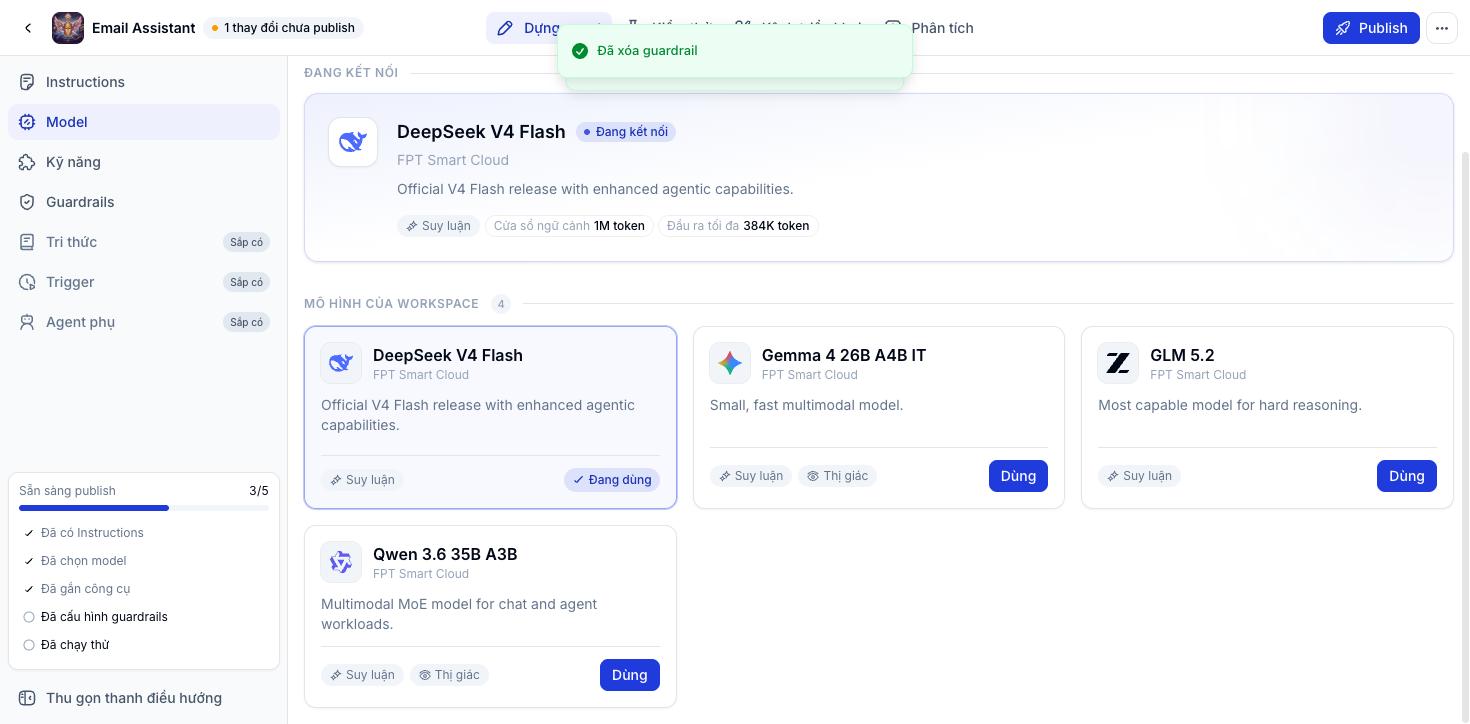The image size is (1470, 724).
Task: Click the Tri thức book icon
Action: point(27,242)
